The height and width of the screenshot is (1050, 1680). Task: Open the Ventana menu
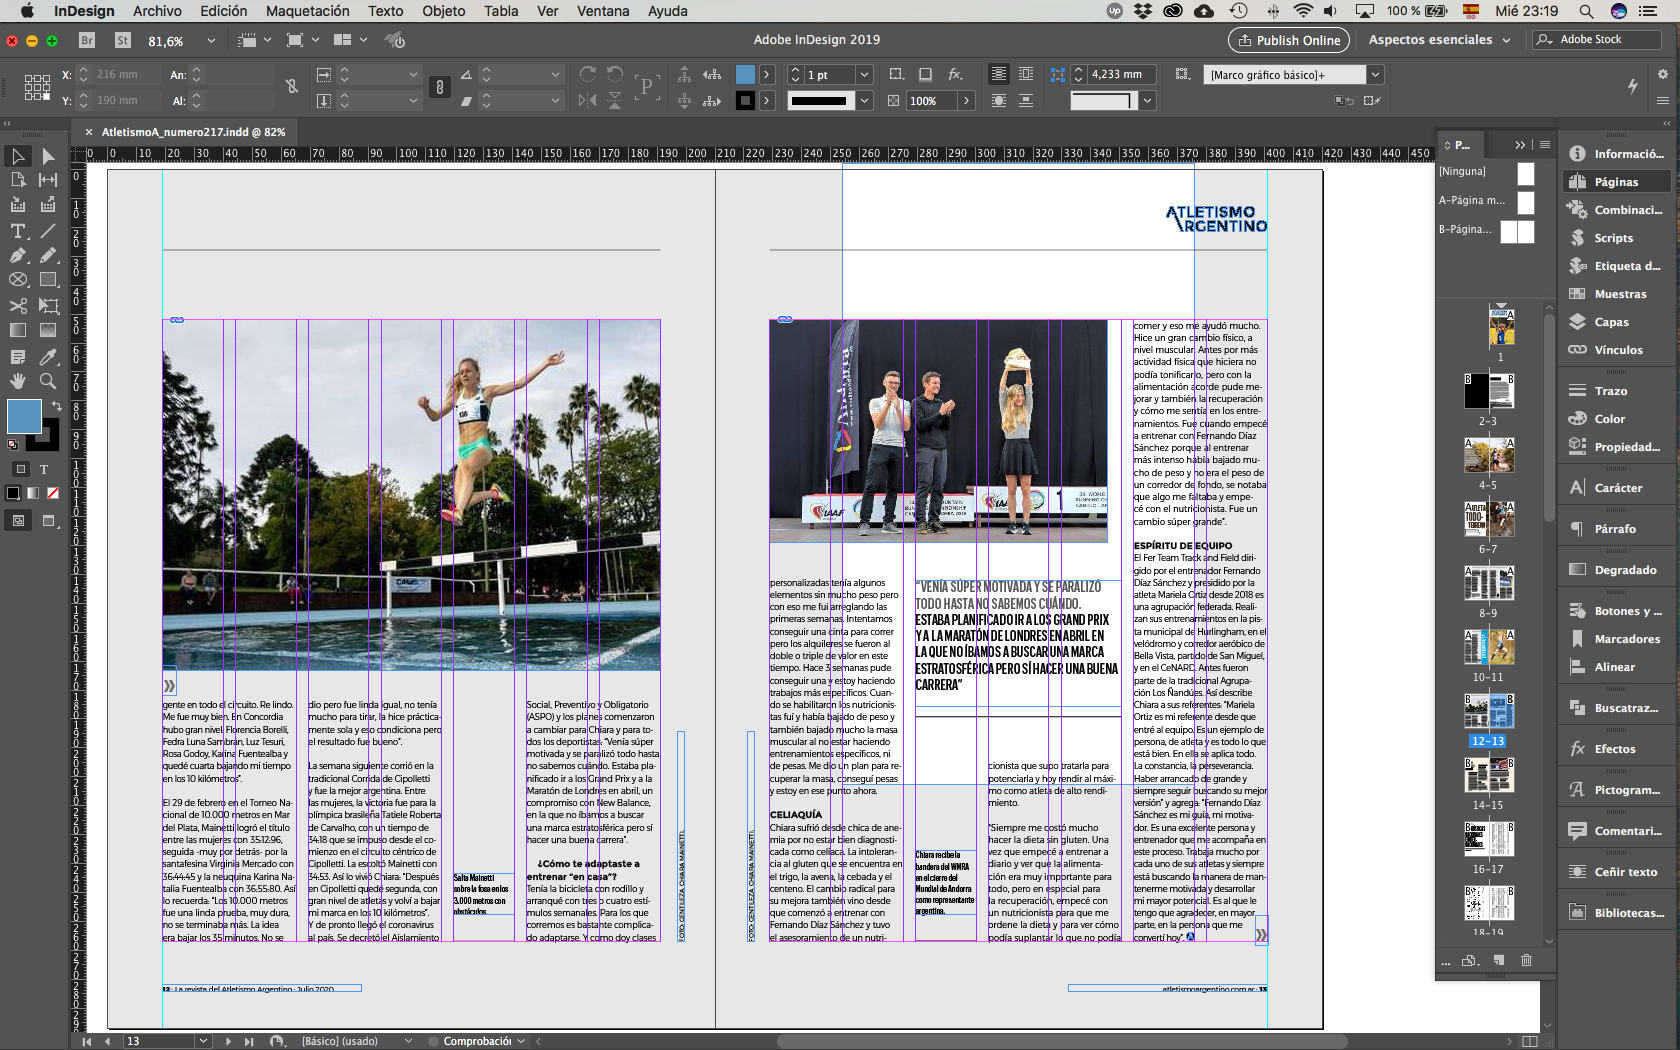point(603,11)
